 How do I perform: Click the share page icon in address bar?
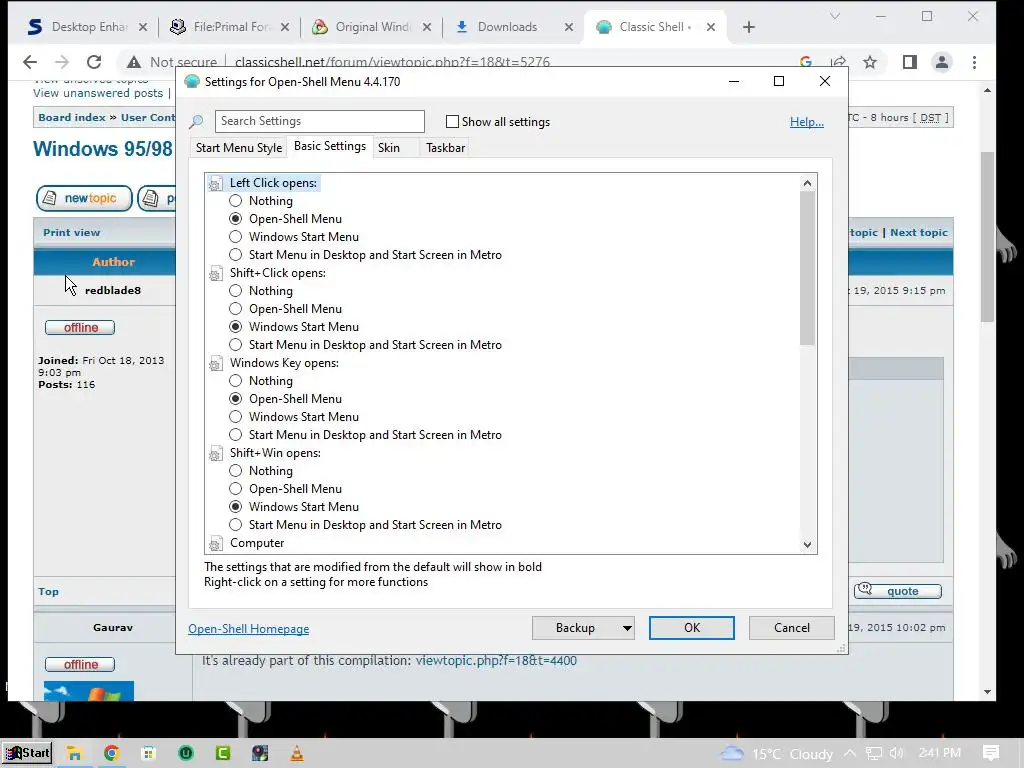point(839,62)
